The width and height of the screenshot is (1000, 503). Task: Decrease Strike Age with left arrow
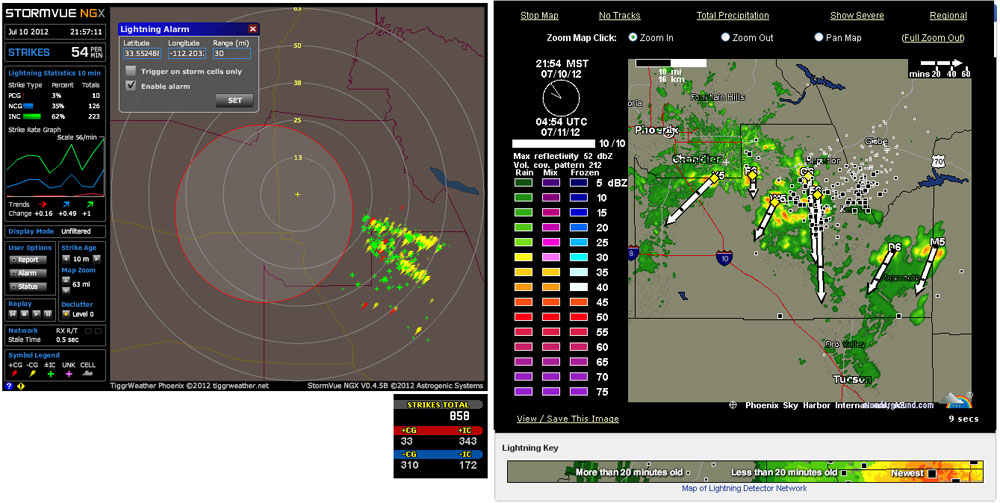[66, 259]
